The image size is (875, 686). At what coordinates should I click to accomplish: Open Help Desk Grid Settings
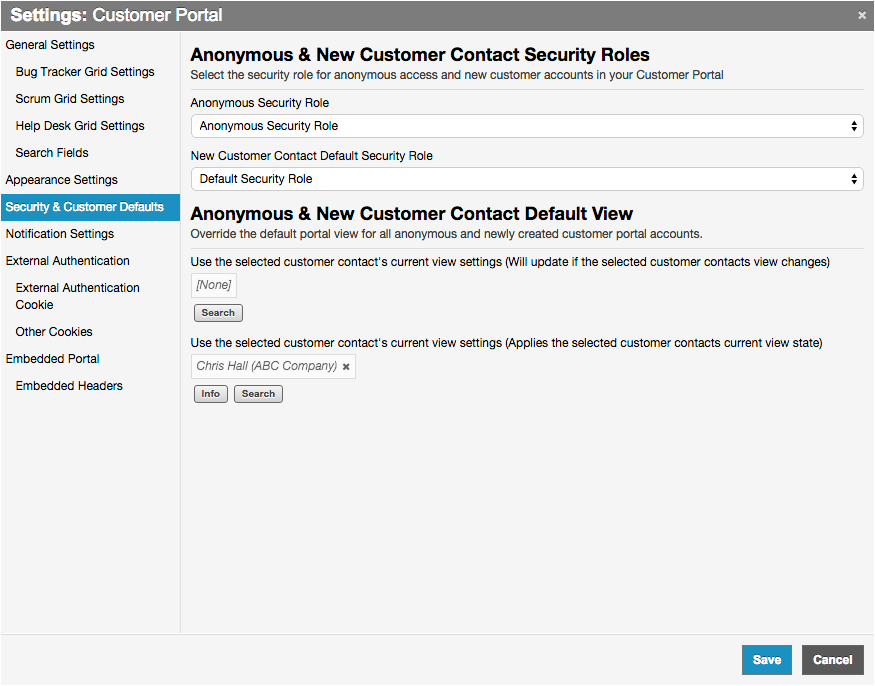coord(80,126)
